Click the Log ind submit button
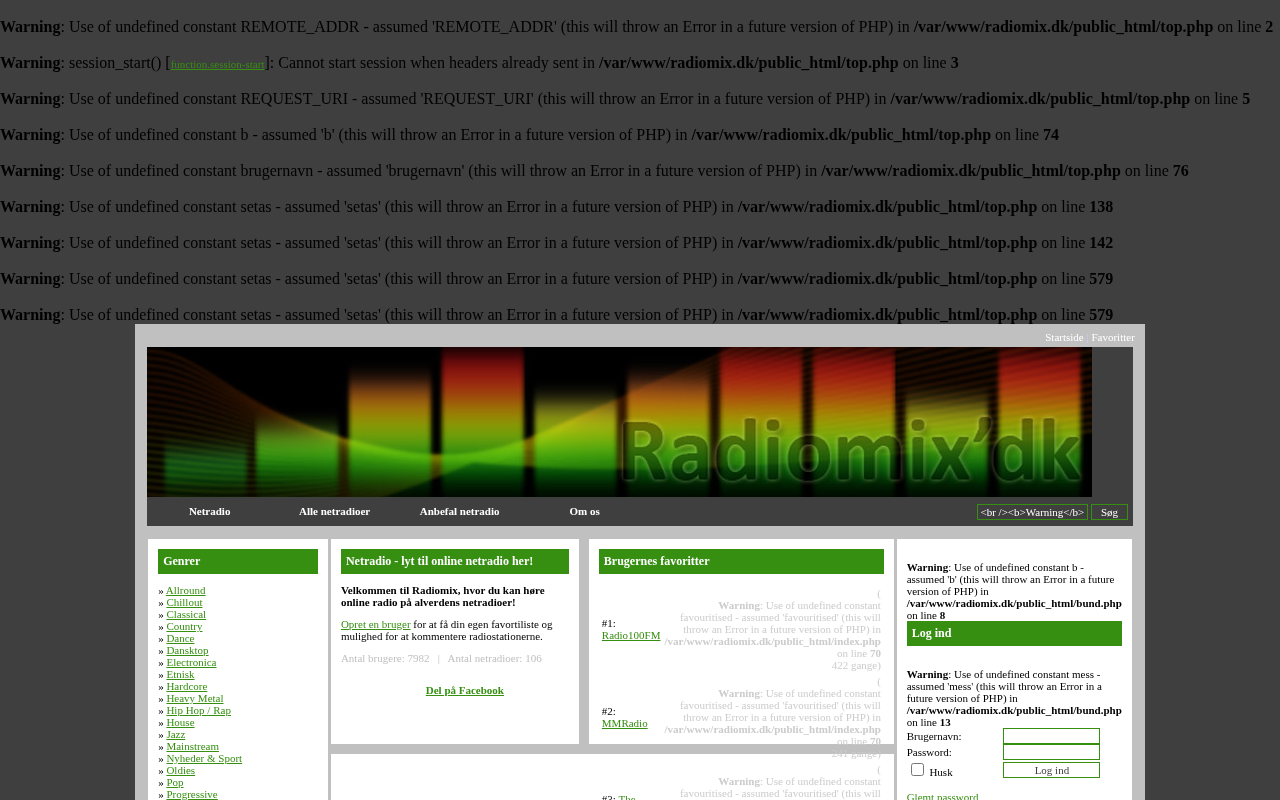Screen dimensions: 1280x800 coord(1051,770)
